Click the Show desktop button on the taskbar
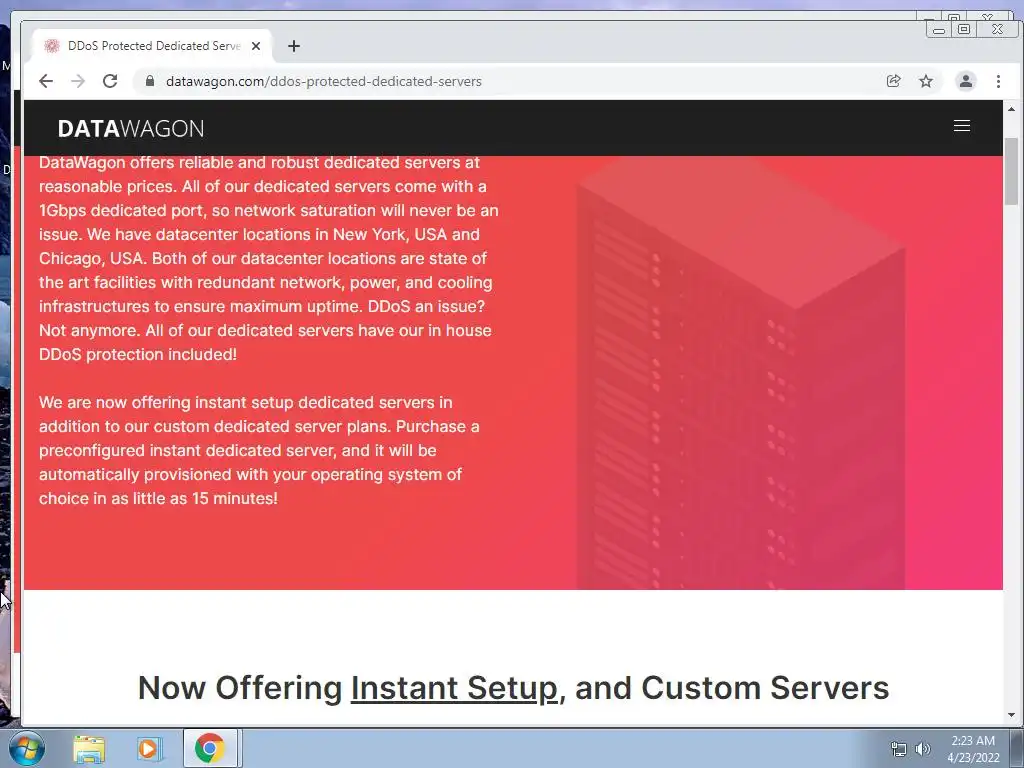Image resolution: width=1024 pixels, height=768 pixels. click(x=1017, y=748)
